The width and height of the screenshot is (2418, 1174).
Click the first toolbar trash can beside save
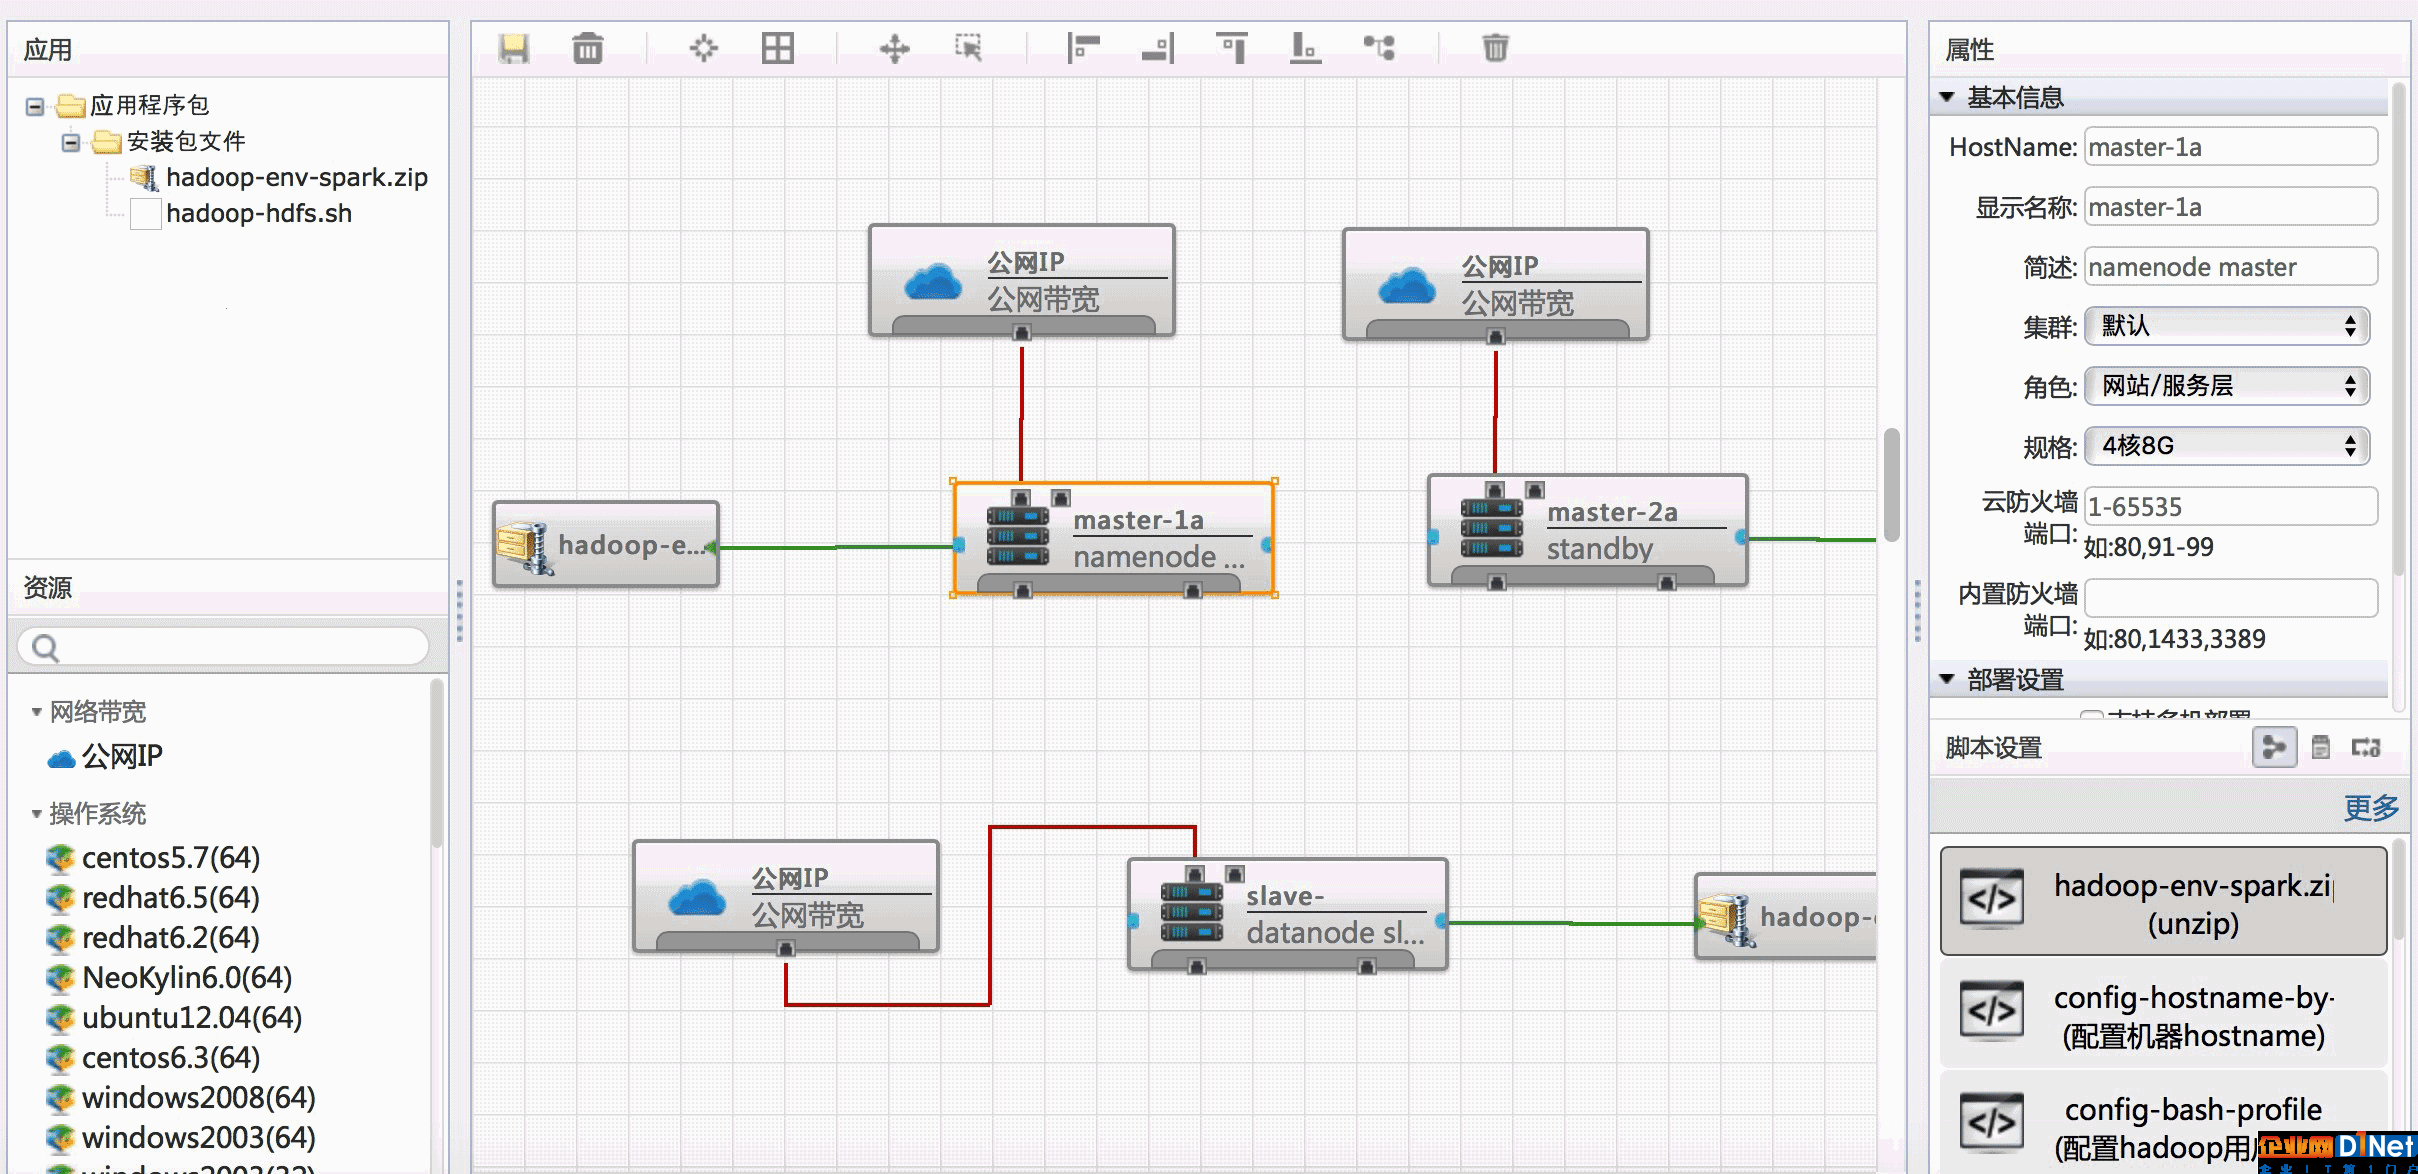click(588, 48)
